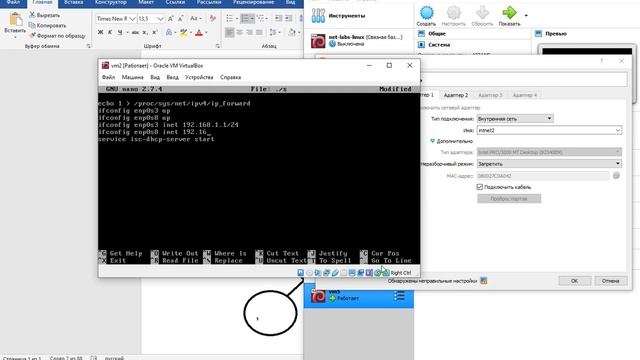Switch to the Адаптер 2 tab
The image size is (640, 360).
pos(456,95)
